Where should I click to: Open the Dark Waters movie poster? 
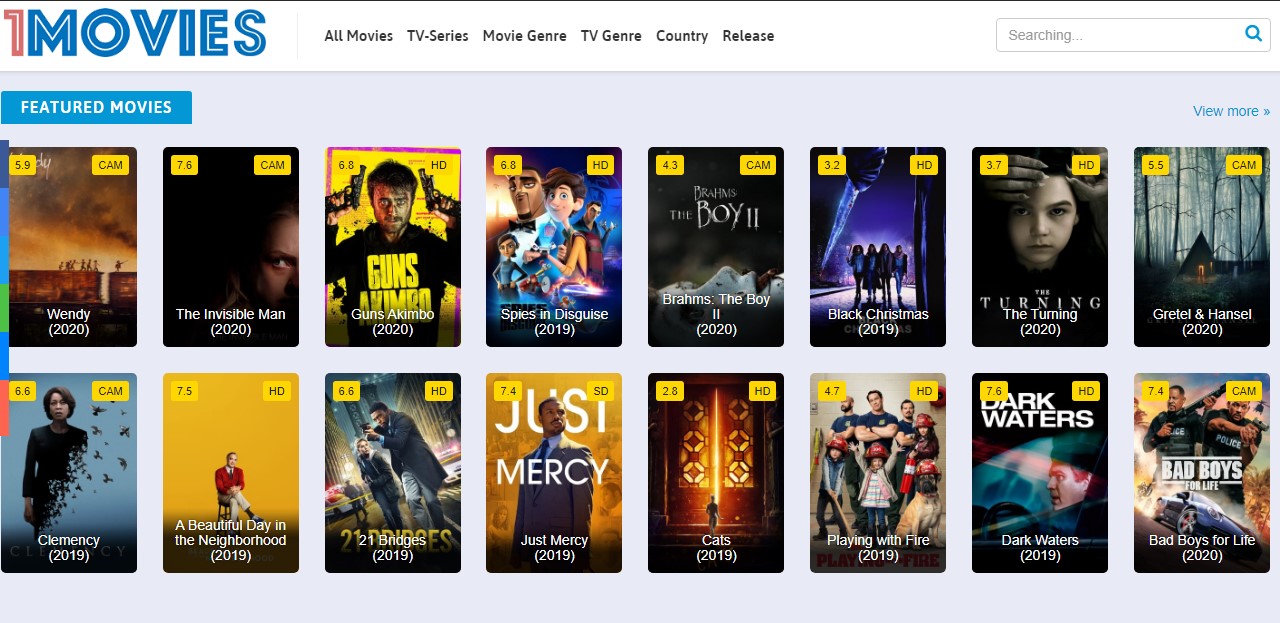click(1040, 473)
